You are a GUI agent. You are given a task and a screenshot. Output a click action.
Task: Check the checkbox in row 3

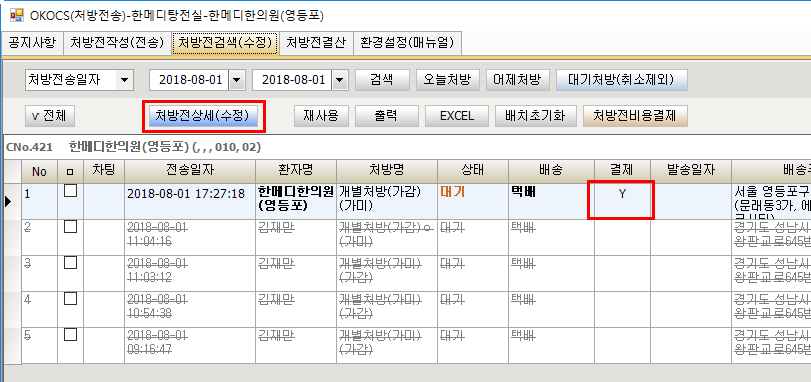click(70, 263)
